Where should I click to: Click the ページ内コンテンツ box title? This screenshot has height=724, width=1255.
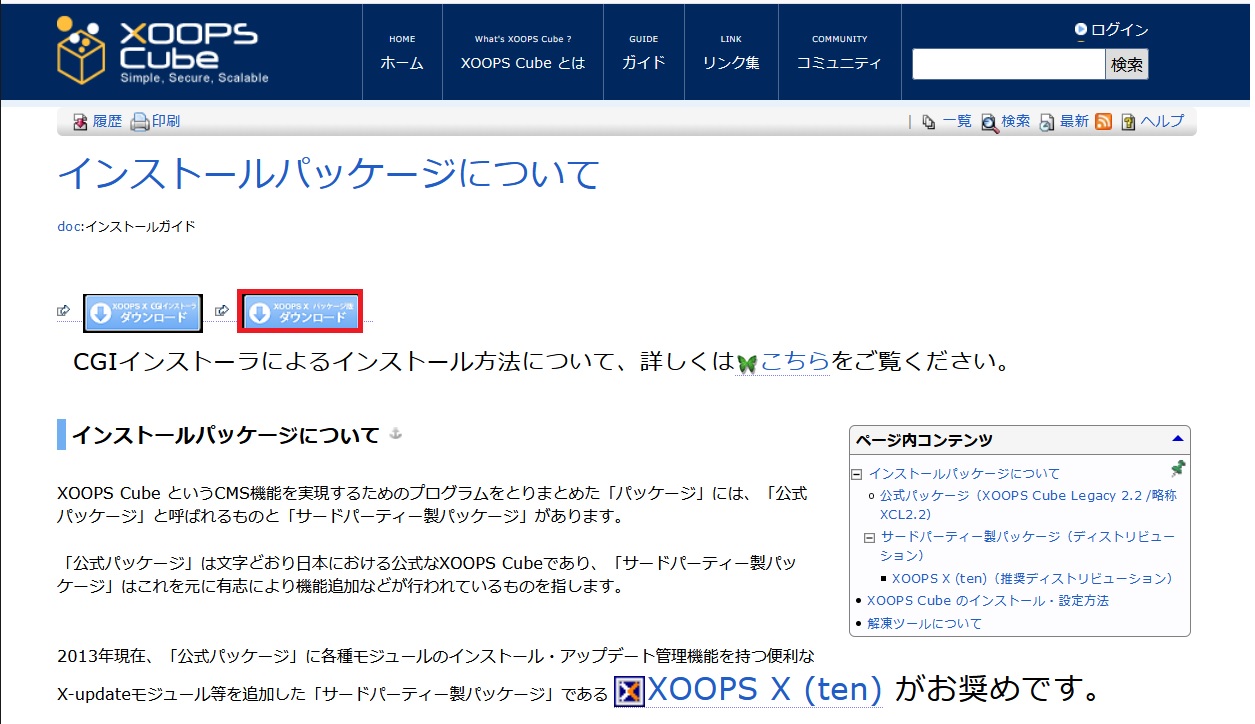point(923,440)
